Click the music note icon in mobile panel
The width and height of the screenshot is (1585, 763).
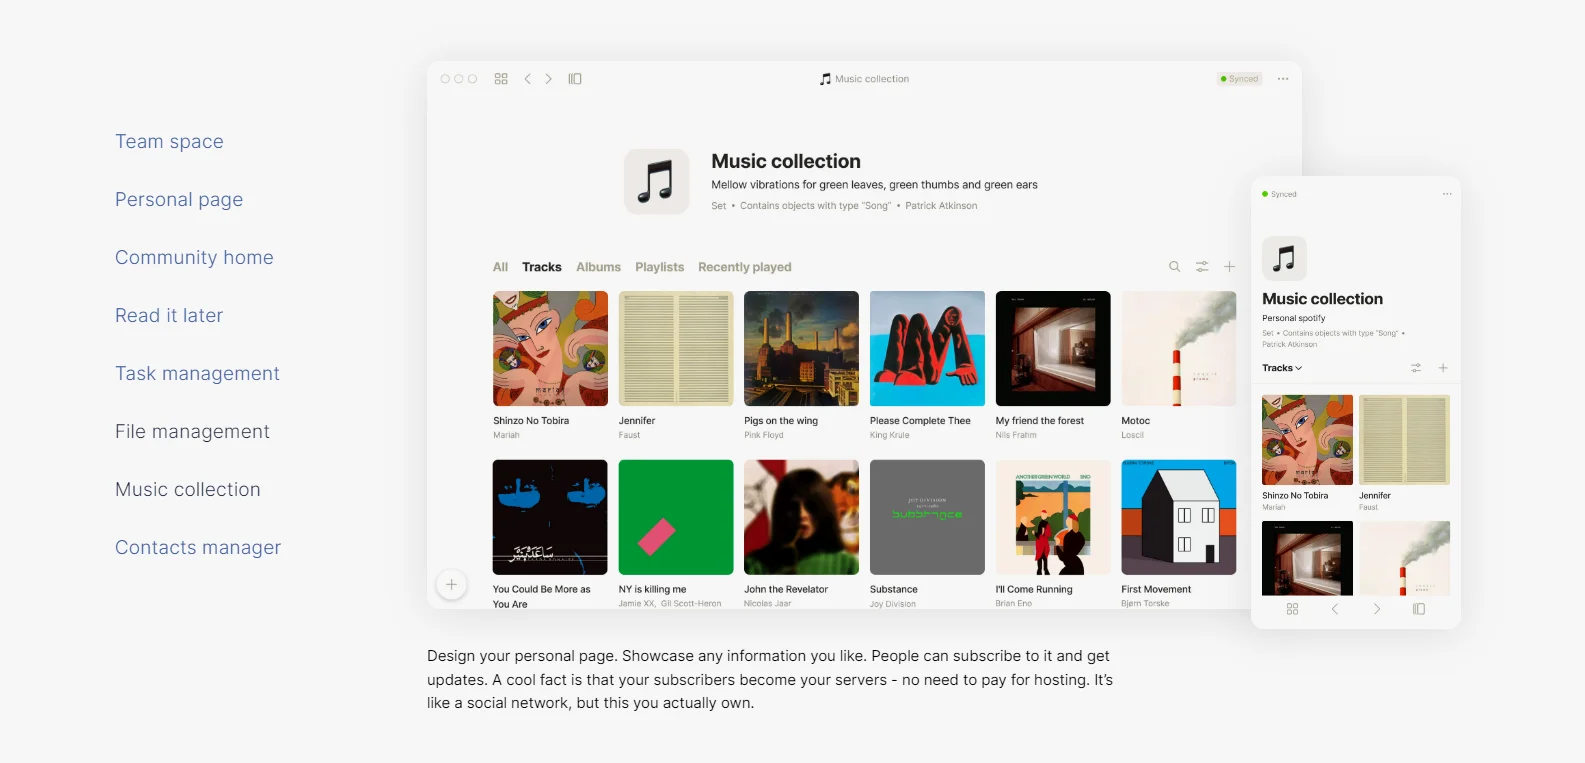point(1285,259)
